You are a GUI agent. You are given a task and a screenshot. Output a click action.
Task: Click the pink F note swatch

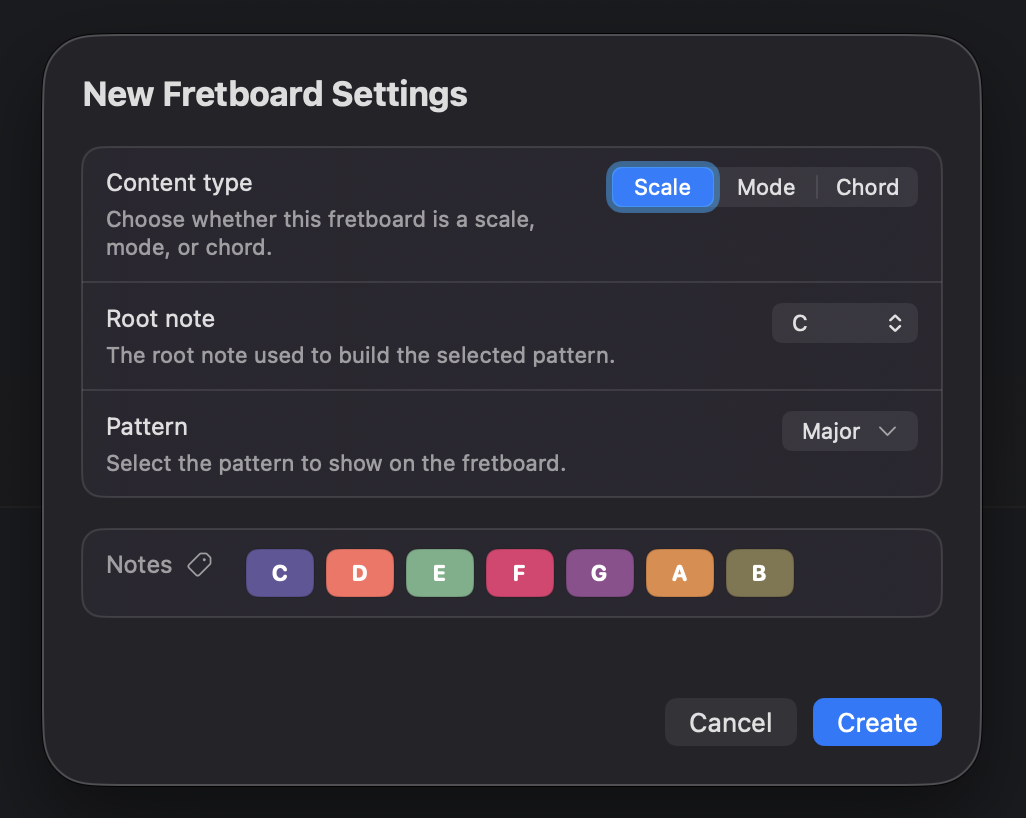(520, 573)
